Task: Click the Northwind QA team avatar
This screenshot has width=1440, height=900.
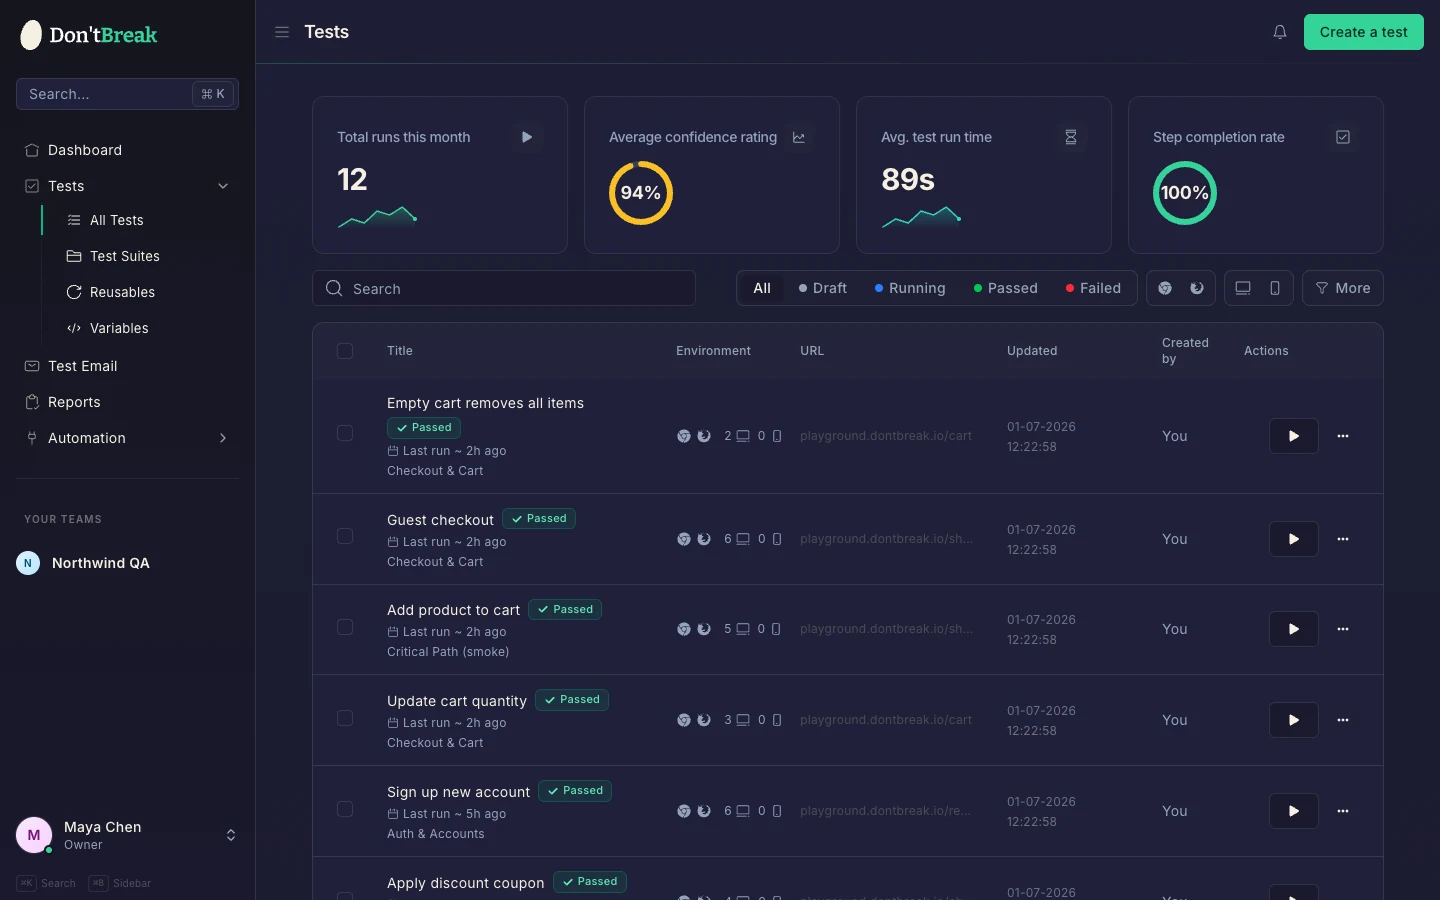Action: point(28,563)
